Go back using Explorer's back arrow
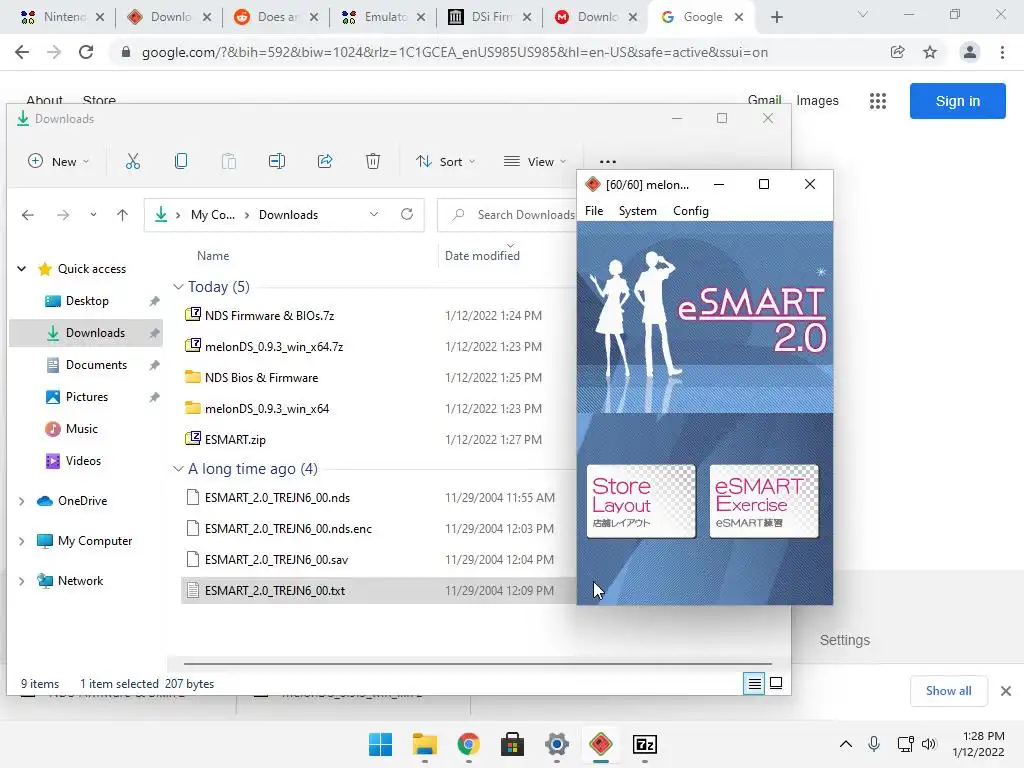The height and width of the screenshot is (768, 1024). pos(27,215)
